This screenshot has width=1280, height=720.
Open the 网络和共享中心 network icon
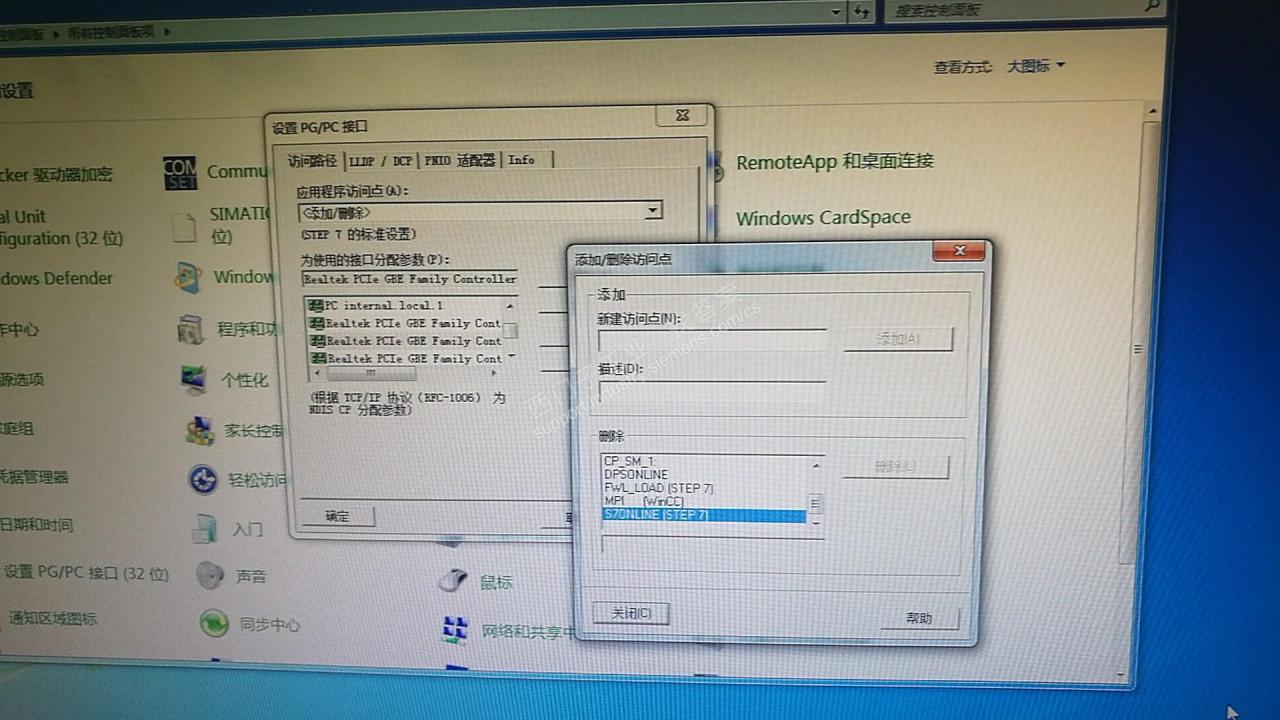(456, 630)
